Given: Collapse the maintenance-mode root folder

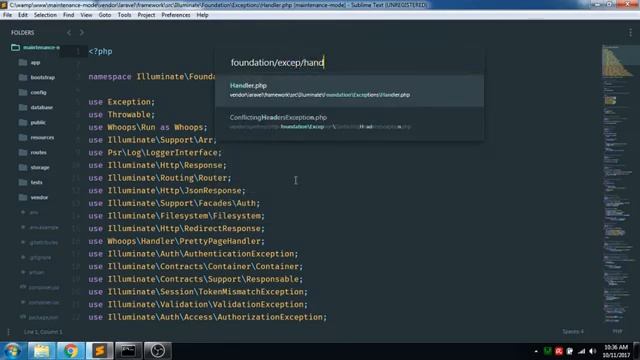Looking at the screenshot, I should click(36, 47).
